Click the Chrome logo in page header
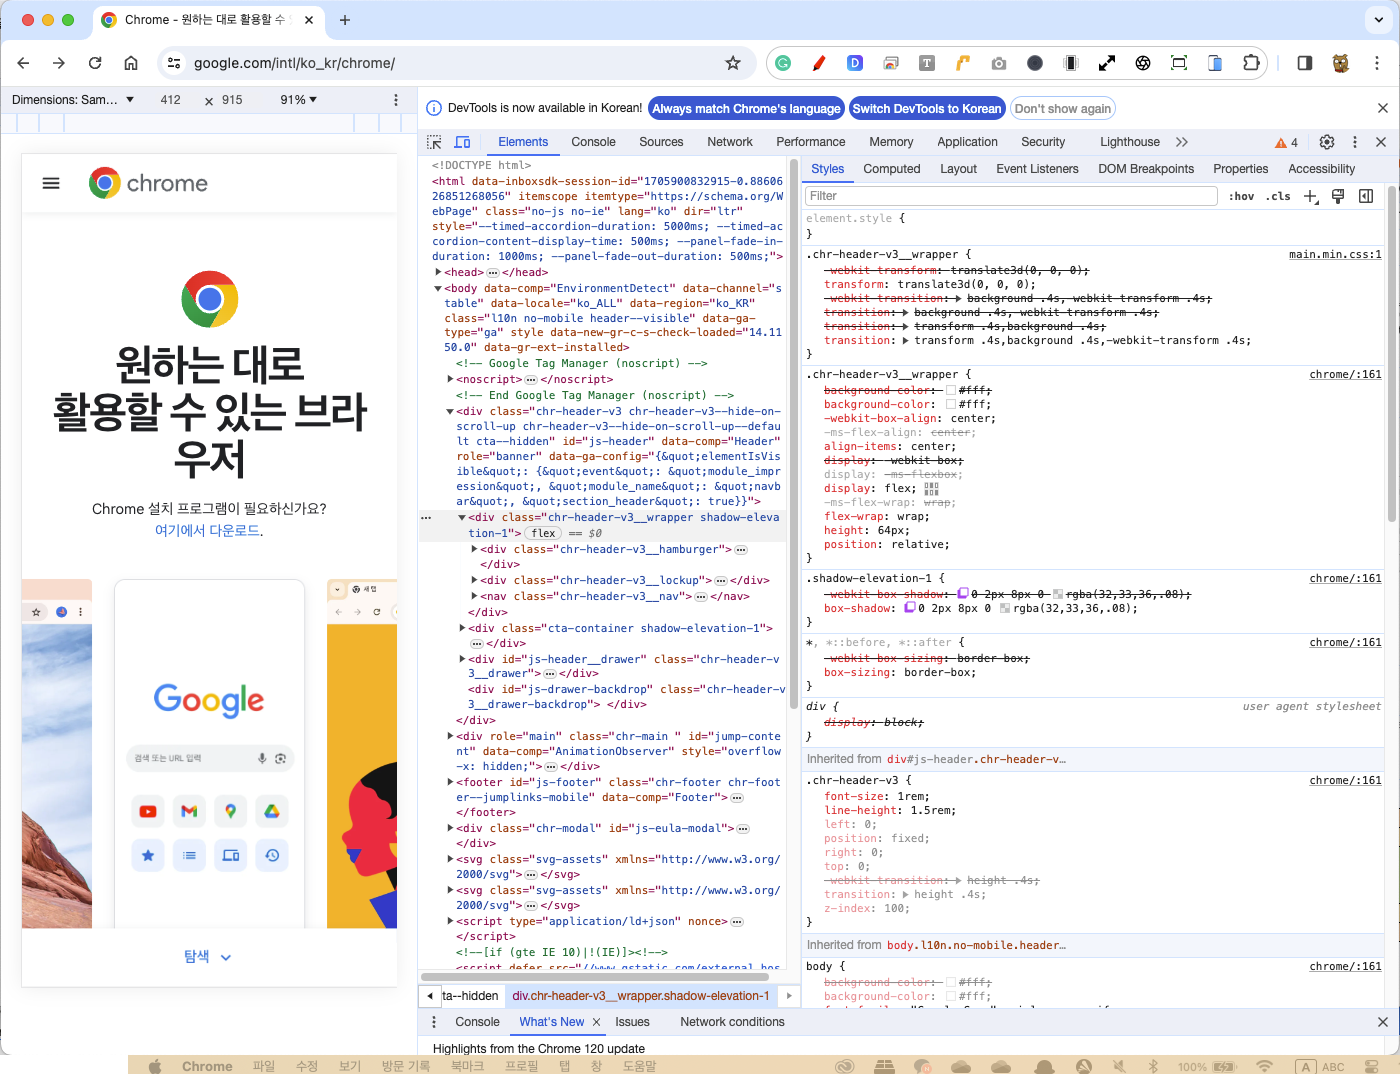This screenshot has width=1400, height=1074. click(149, 183)
